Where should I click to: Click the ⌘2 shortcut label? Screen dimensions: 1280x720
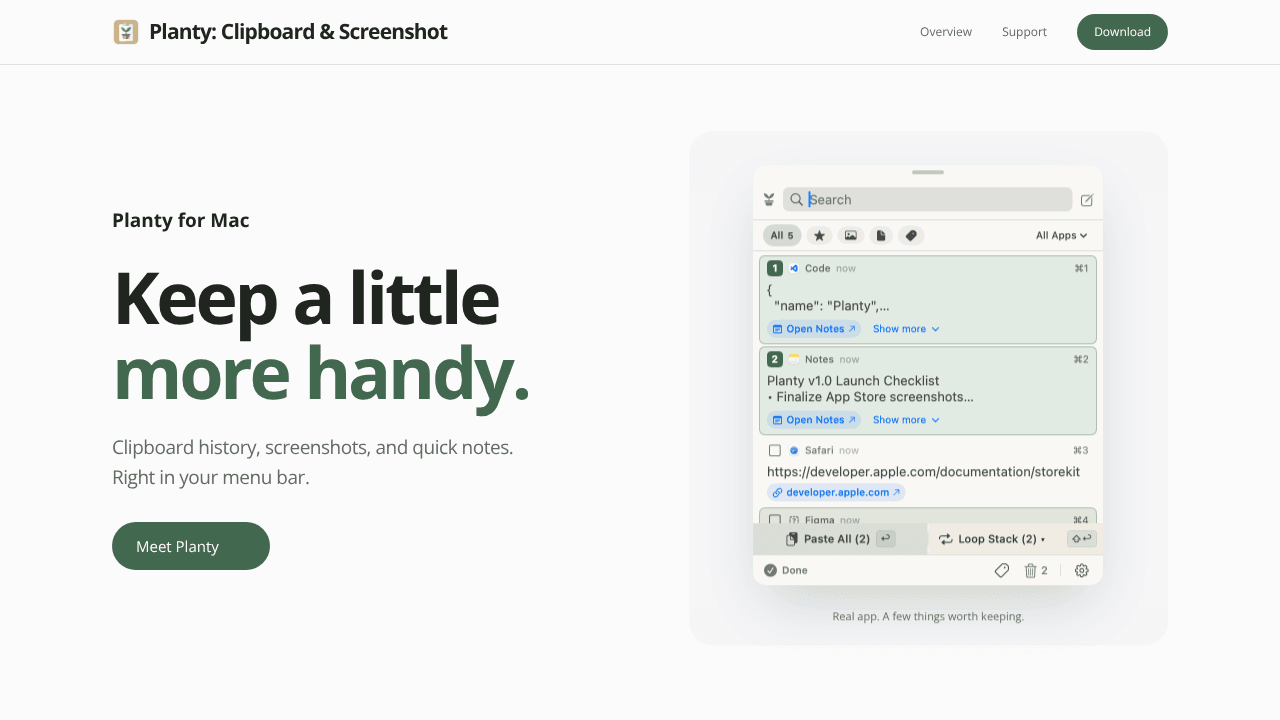coord(1081,359)
